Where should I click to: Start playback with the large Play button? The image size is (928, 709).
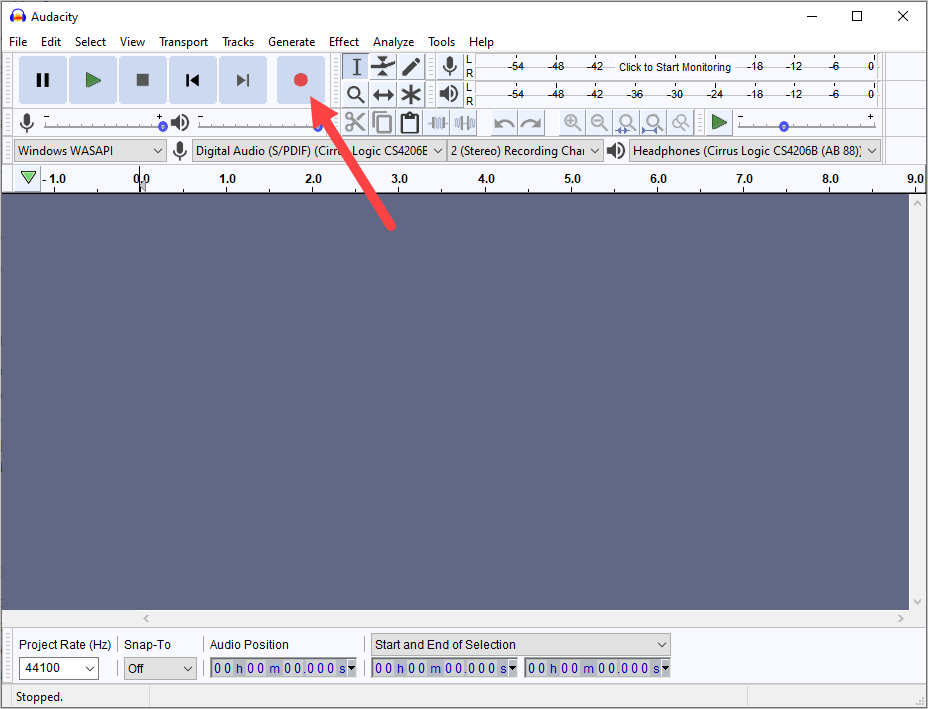tap(92, 80)
